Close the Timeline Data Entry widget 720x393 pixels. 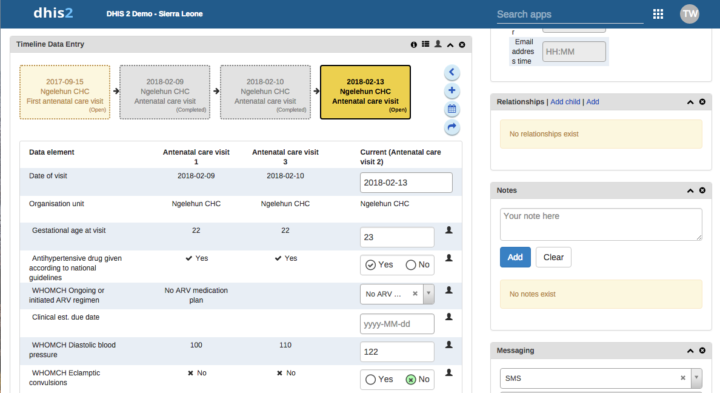click(462, 45)
